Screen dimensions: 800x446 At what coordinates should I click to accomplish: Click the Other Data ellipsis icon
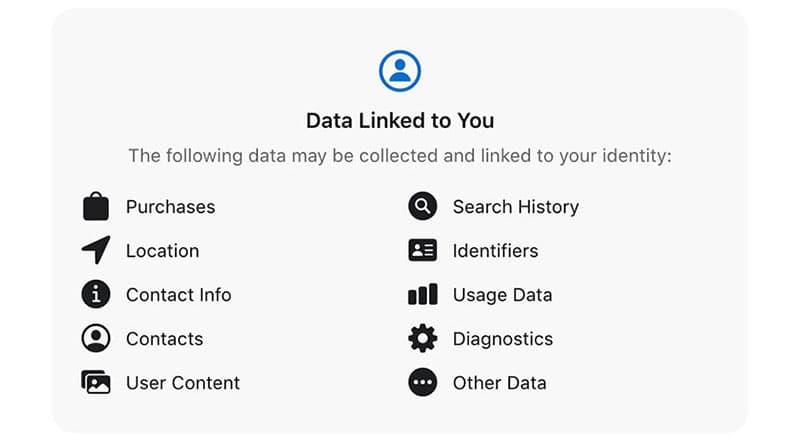(x=423, y=383)
